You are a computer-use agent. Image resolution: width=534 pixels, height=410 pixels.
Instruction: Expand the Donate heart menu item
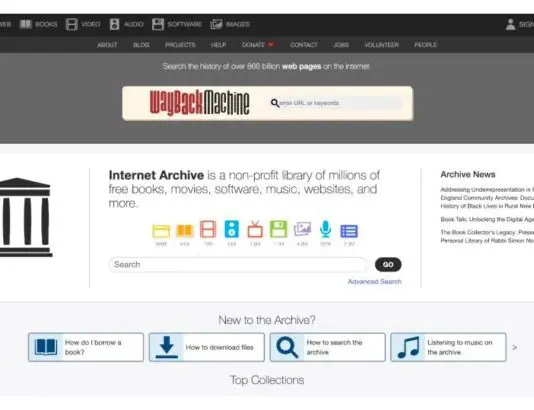(257, 45)
